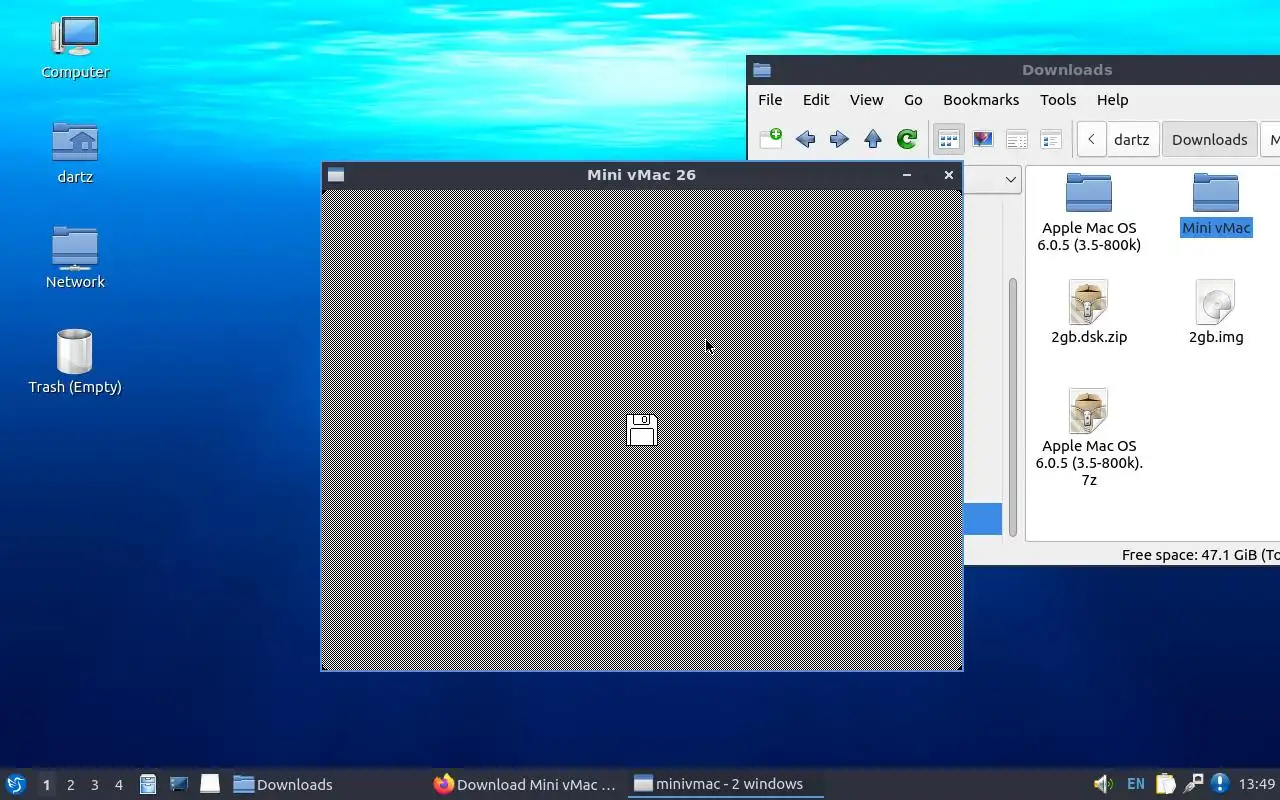Switch to compact list view mode
1280x800 pixels.
(x=1017, y=139)
